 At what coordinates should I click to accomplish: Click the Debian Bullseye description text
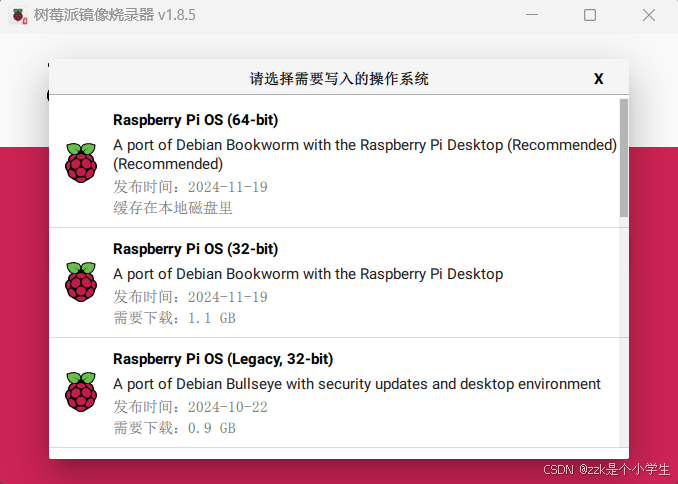pyautogui.click(x=357, y=384)
